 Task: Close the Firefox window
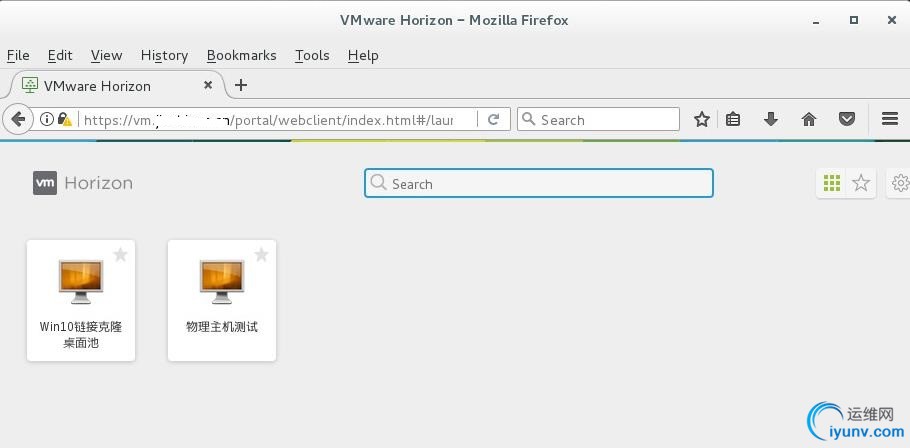892,20
